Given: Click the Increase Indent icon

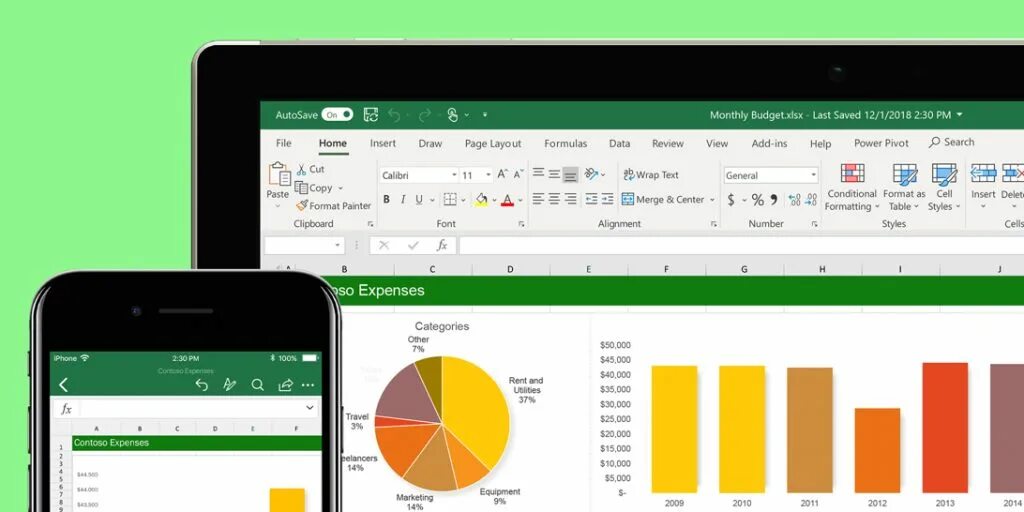Looking at the screenshot, I should (607, 199).
